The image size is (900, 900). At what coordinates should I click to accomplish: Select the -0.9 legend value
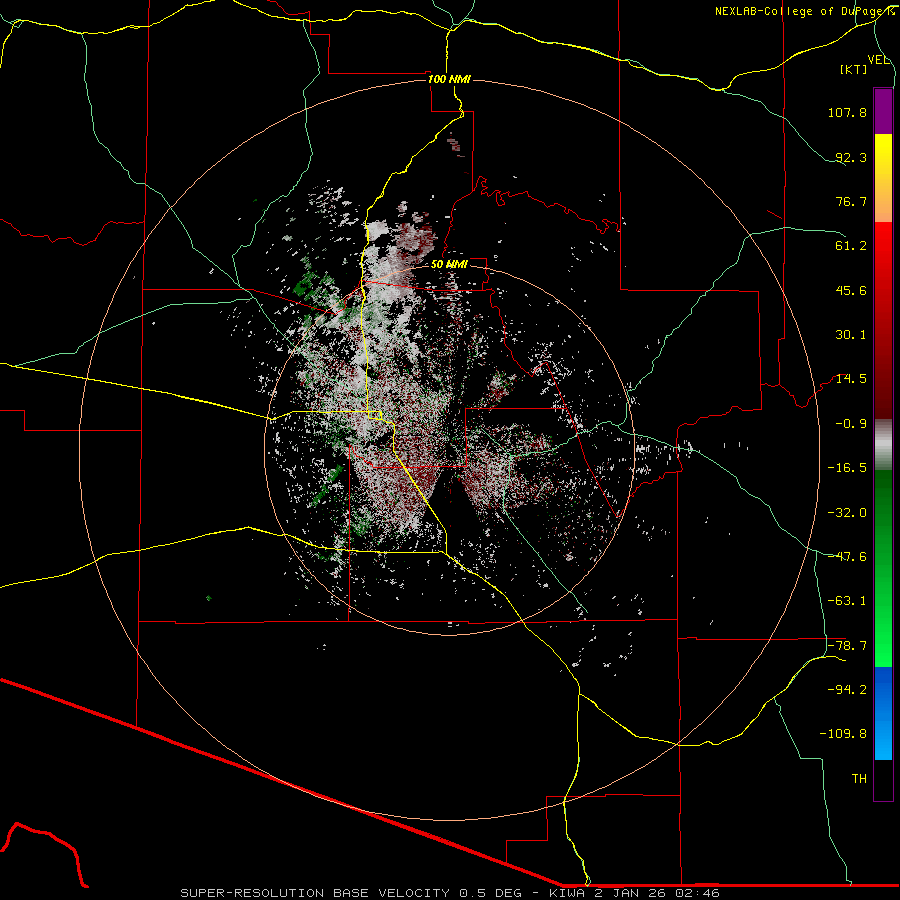[851, 424]
